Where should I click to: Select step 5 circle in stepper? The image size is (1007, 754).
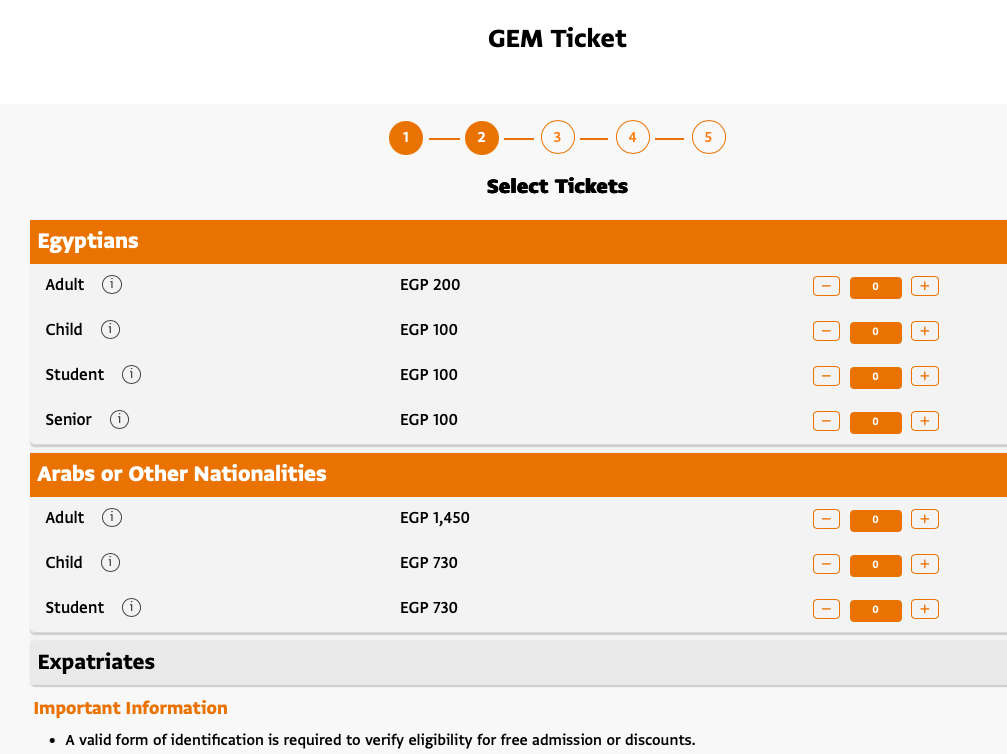[708, 137]
